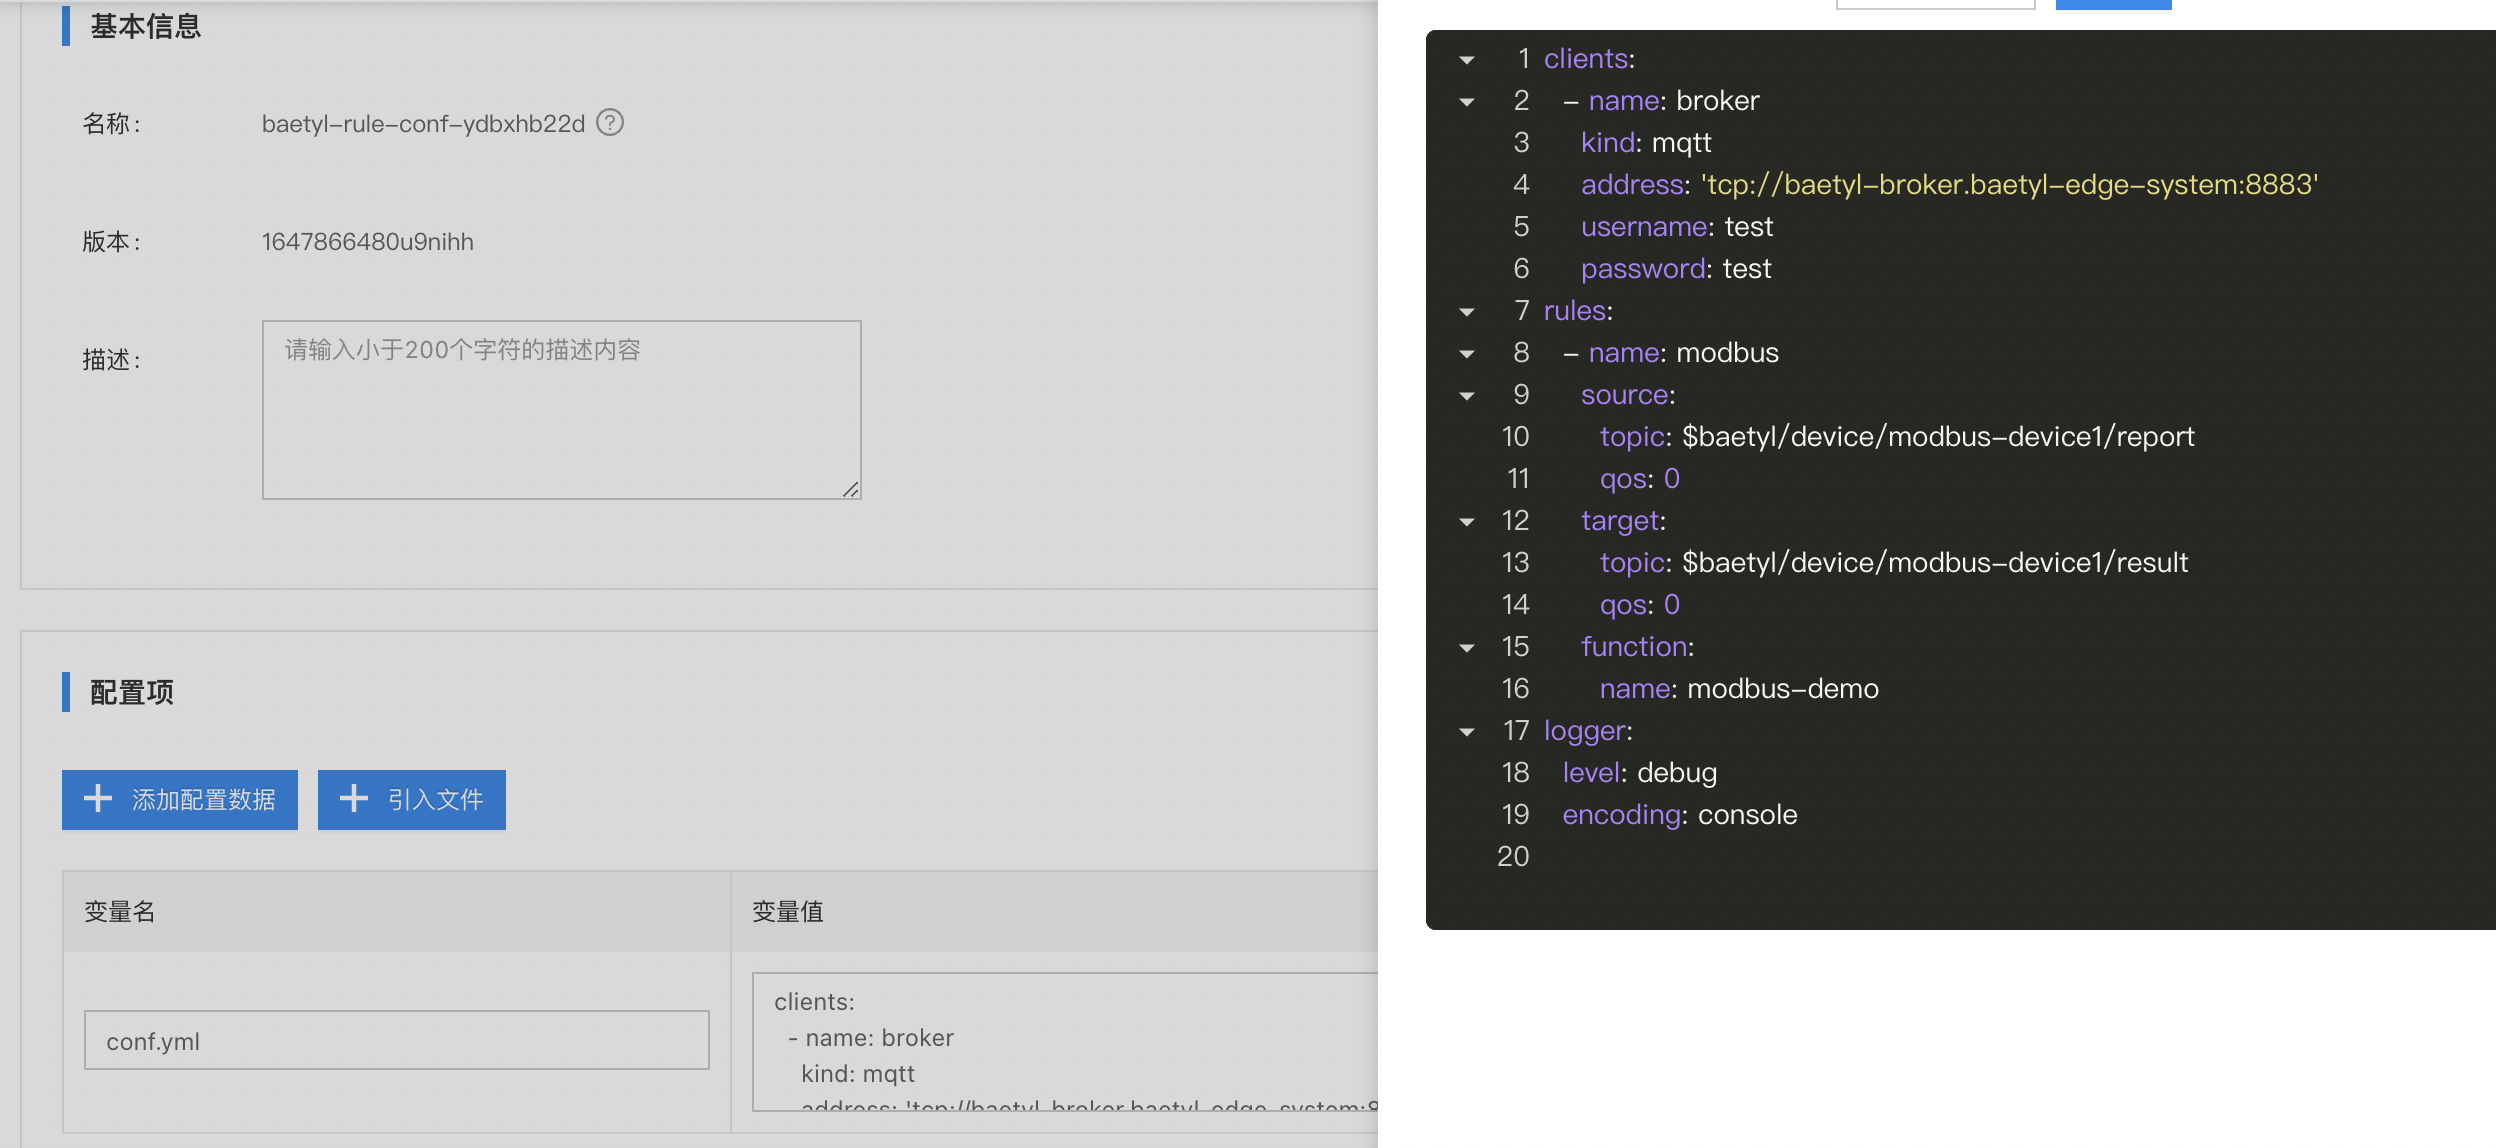Click the 描述 label
The width and height of the screenshot is (2496, 1148).
(x=111, y=360)
